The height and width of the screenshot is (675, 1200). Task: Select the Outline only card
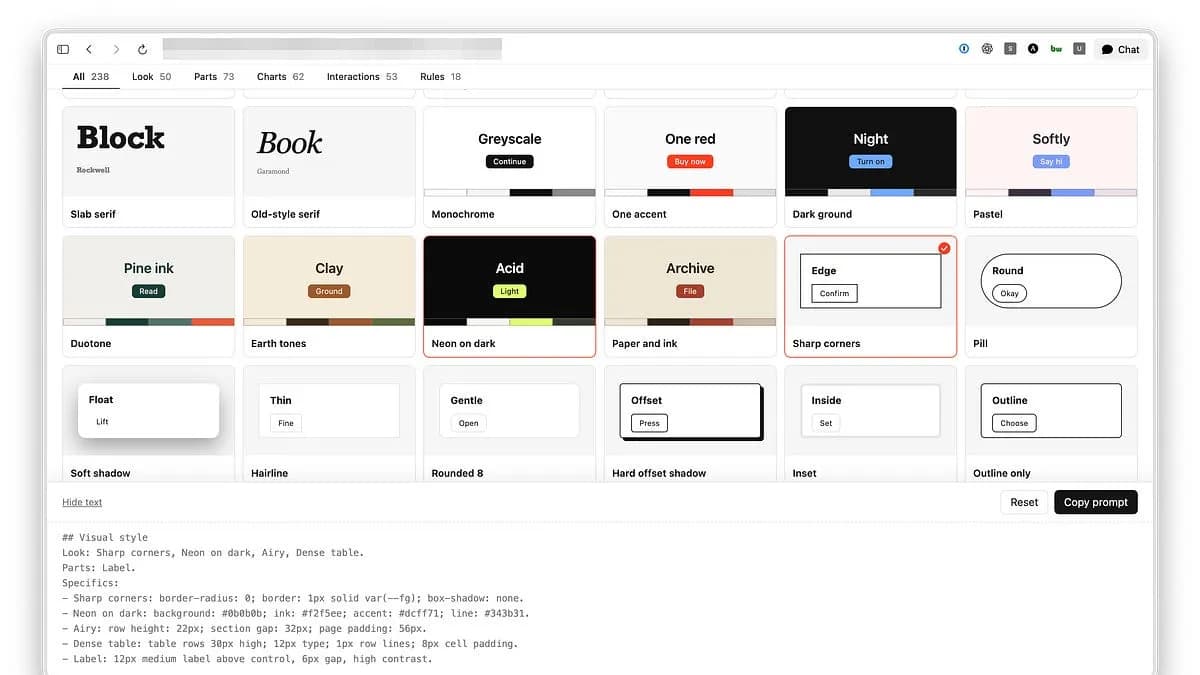pyautogui.click(x=1051, y=425)
